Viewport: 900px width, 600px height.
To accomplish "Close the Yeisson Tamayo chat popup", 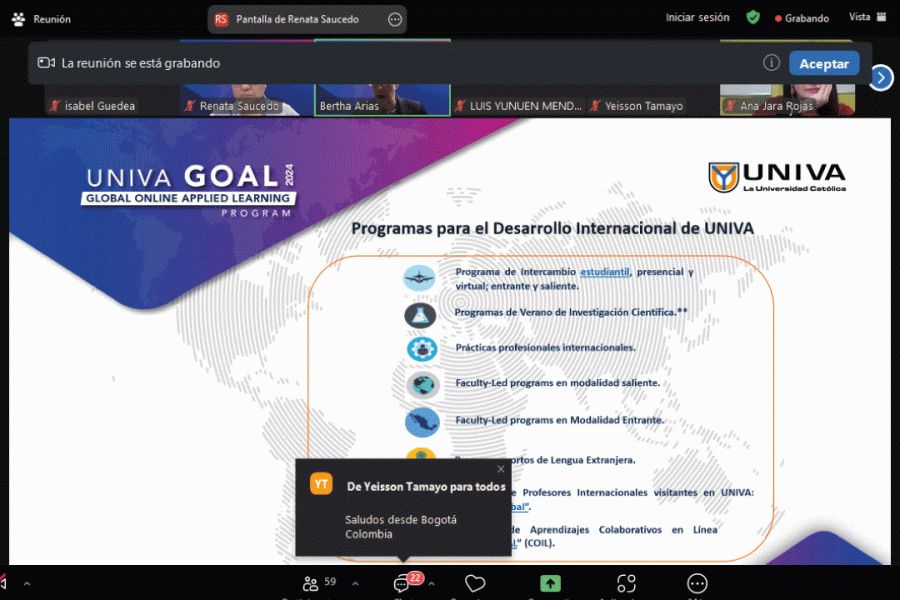I will click(x=501, y=469).
